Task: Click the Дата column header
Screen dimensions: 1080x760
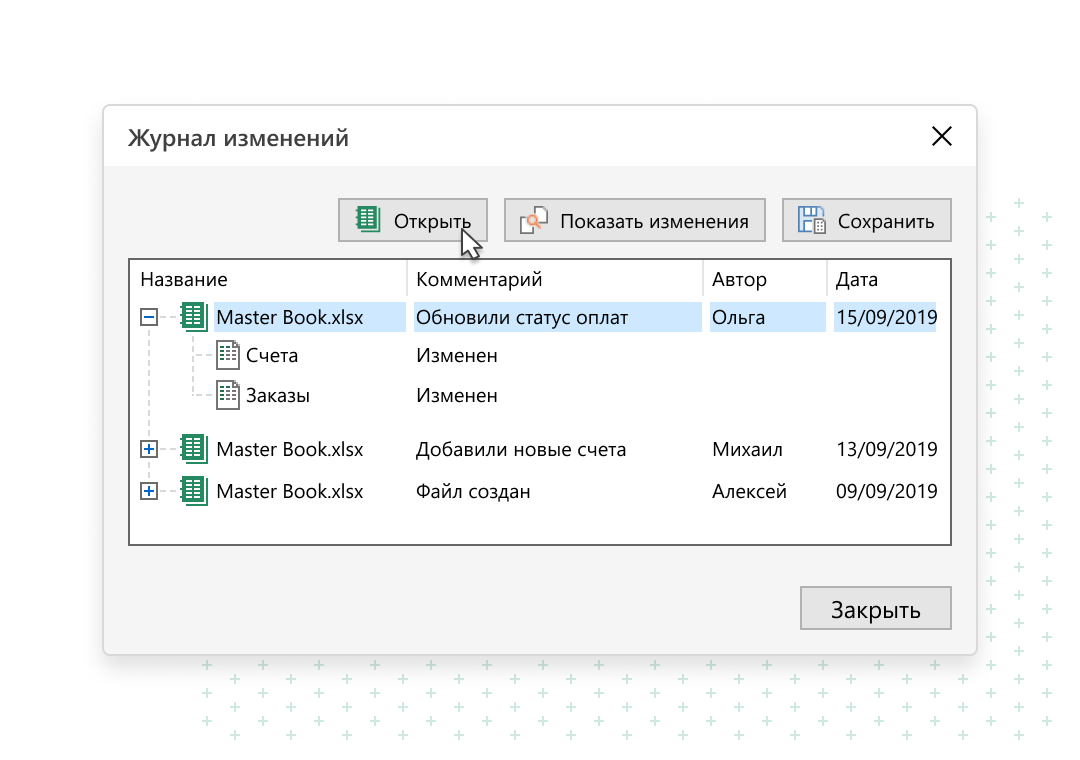Action: (x=857, y=280)
